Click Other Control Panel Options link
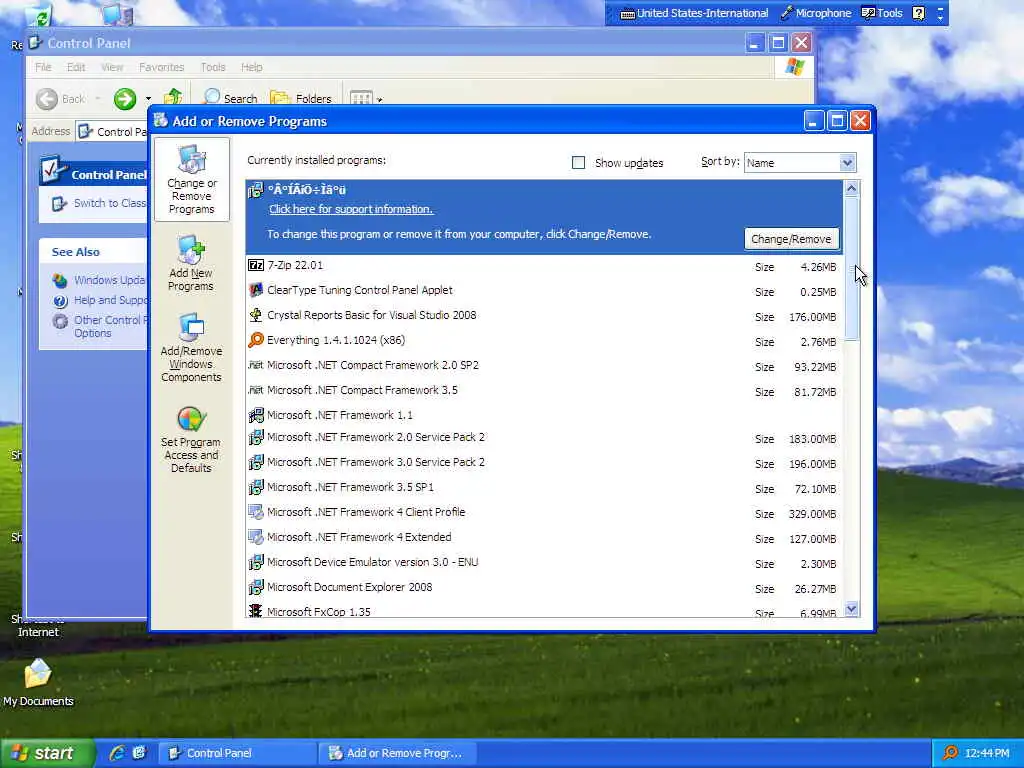1024x768 pixels. tap(110, 327)
